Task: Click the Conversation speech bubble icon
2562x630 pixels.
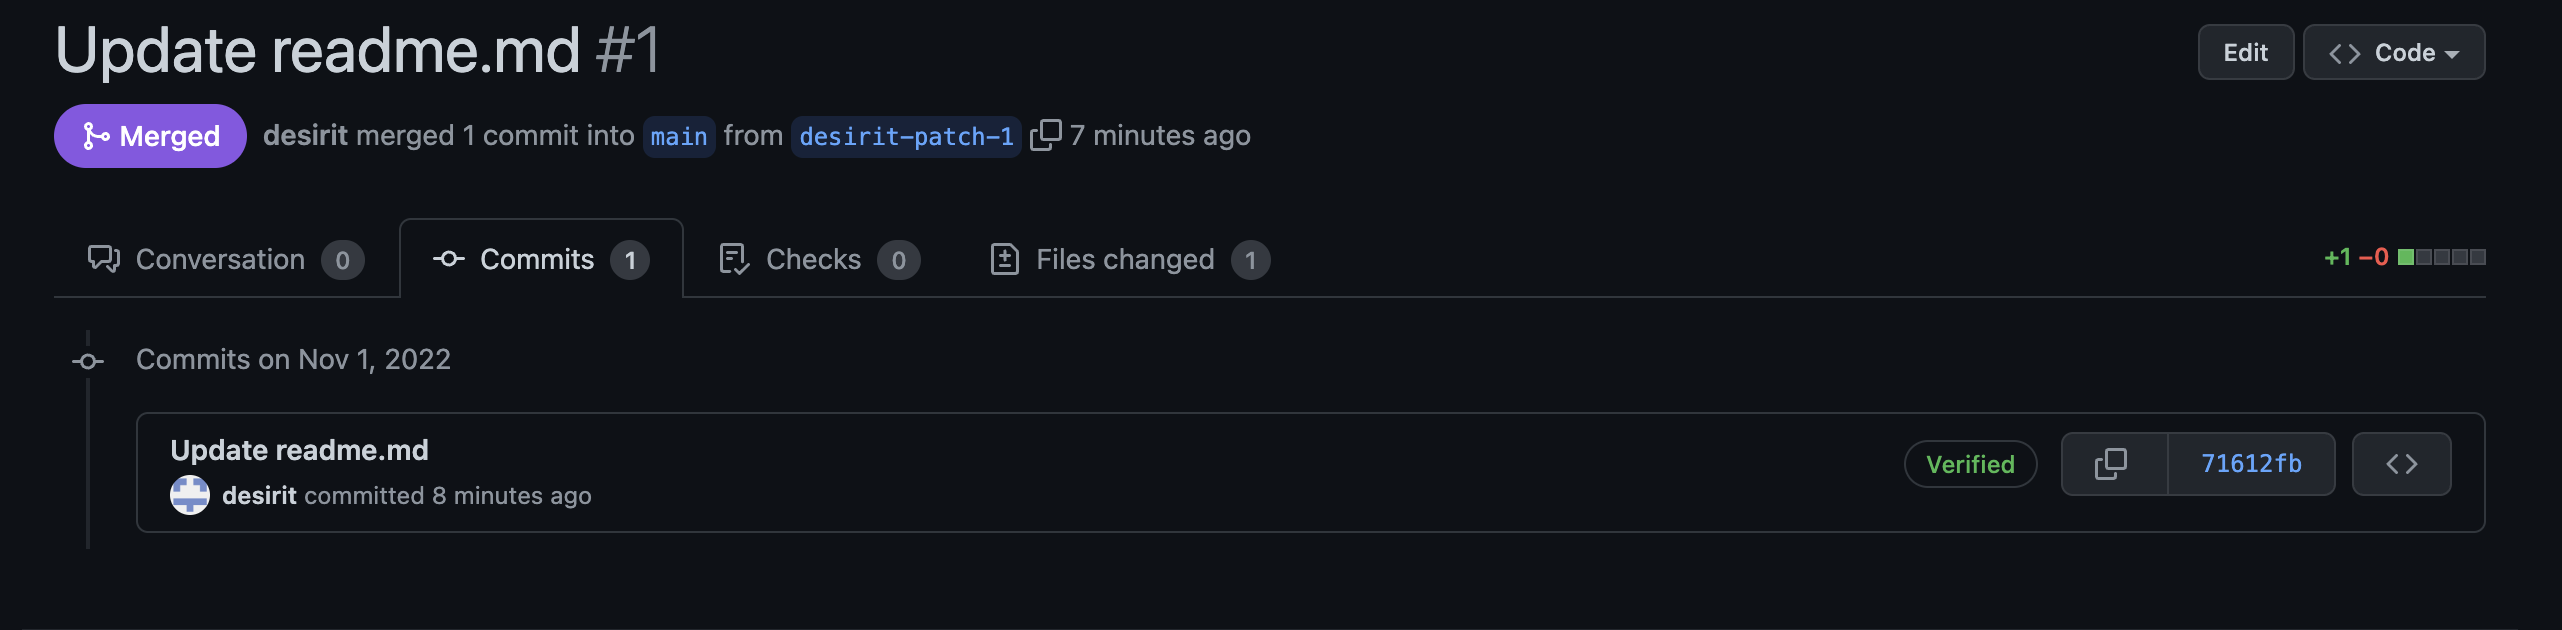Action: pyautogui.click(x=104, y=259)
